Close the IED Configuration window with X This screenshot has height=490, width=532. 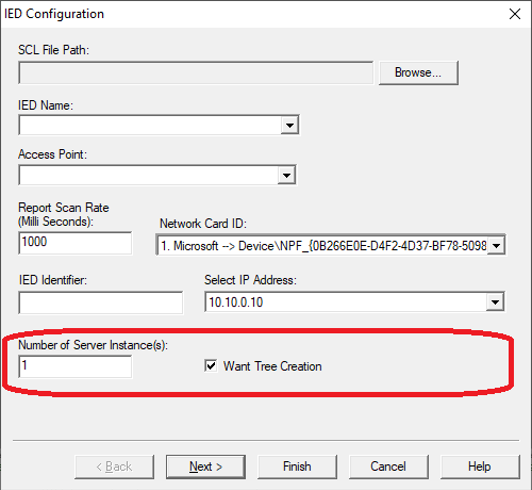pyautogui.click(x=515, y=14)
